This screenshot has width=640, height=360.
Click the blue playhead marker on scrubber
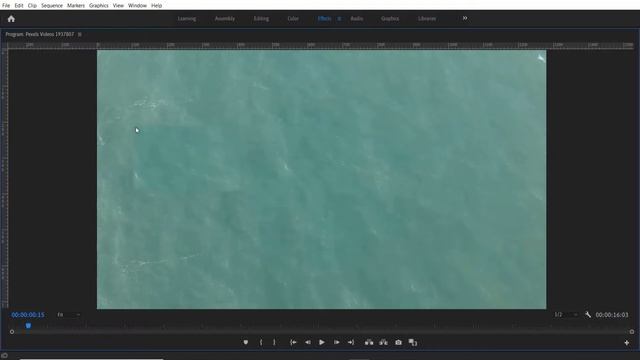[28, 325]
